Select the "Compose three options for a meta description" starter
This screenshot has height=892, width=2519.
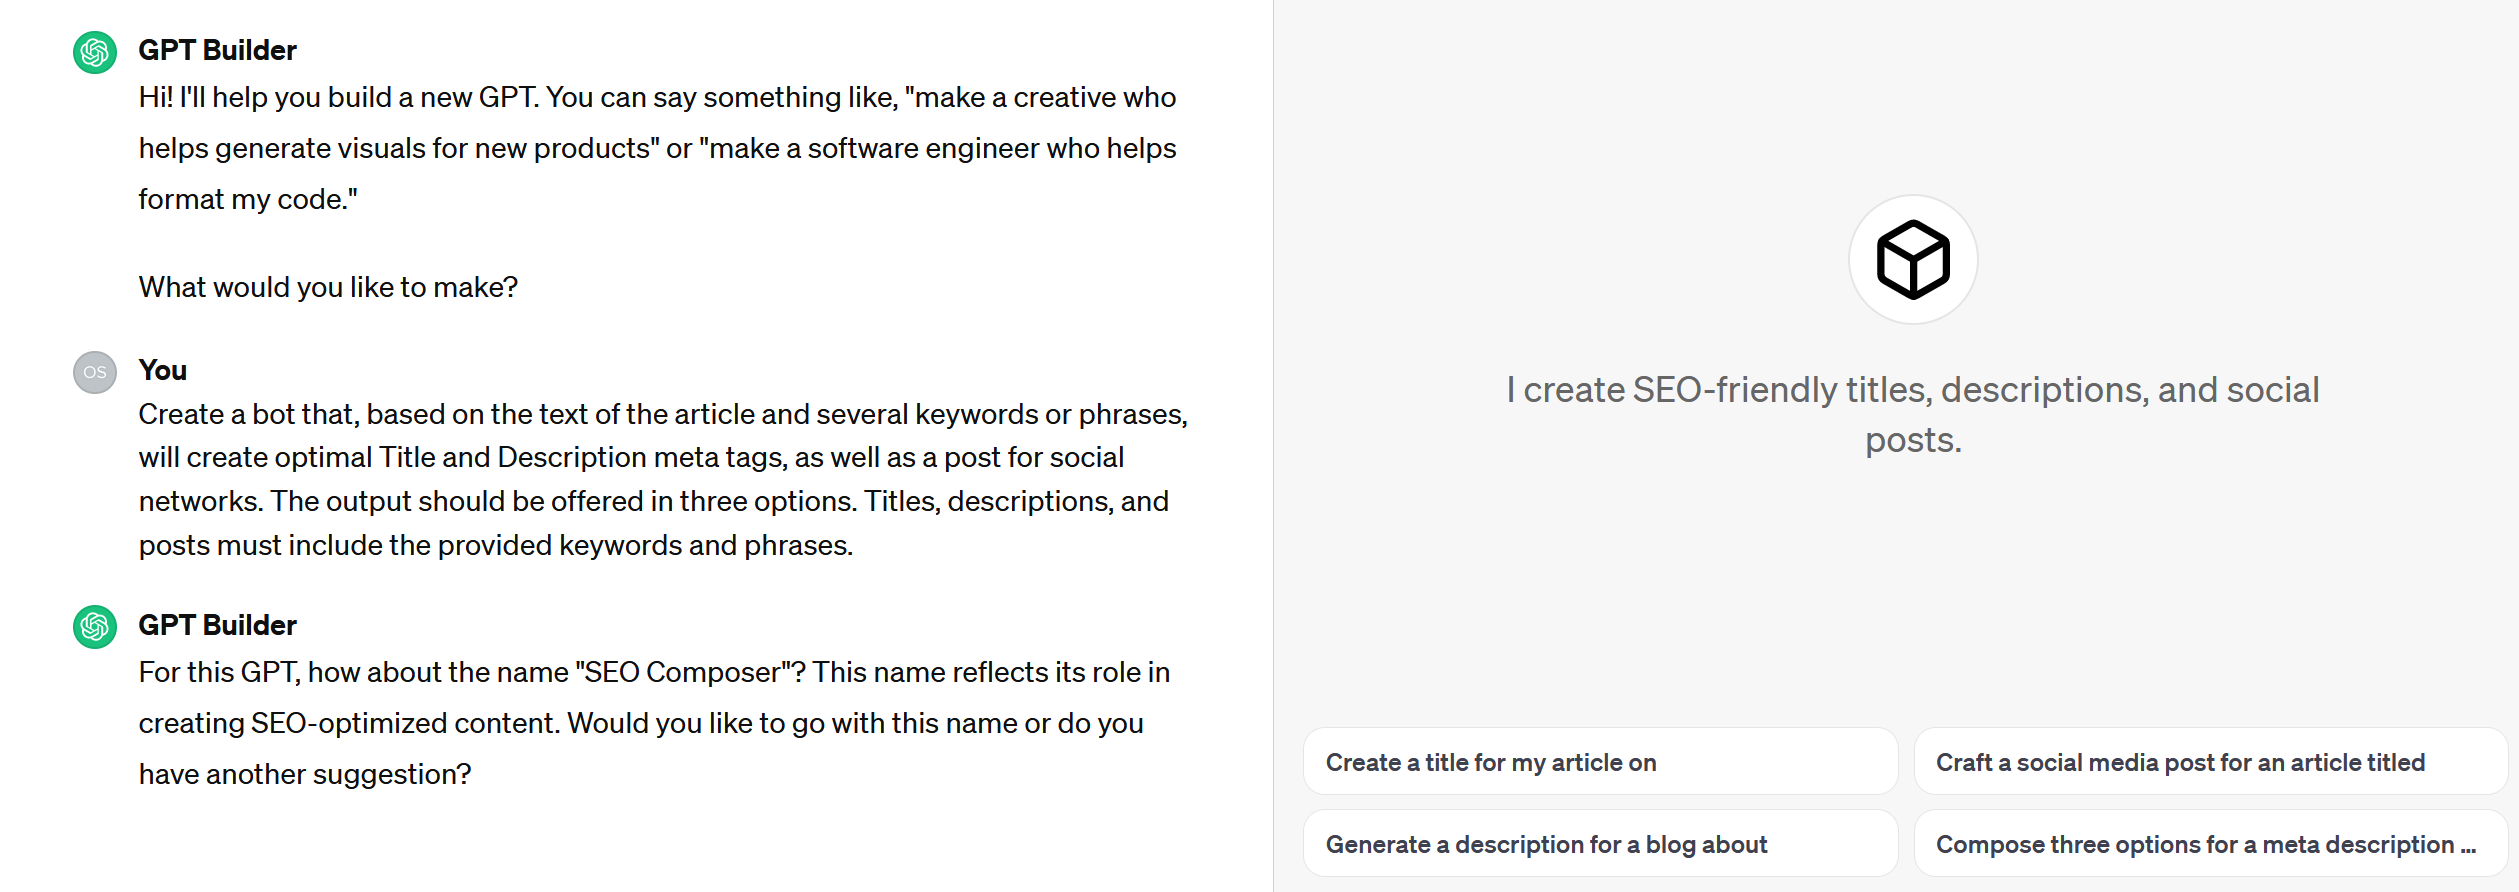(2210, 844)
